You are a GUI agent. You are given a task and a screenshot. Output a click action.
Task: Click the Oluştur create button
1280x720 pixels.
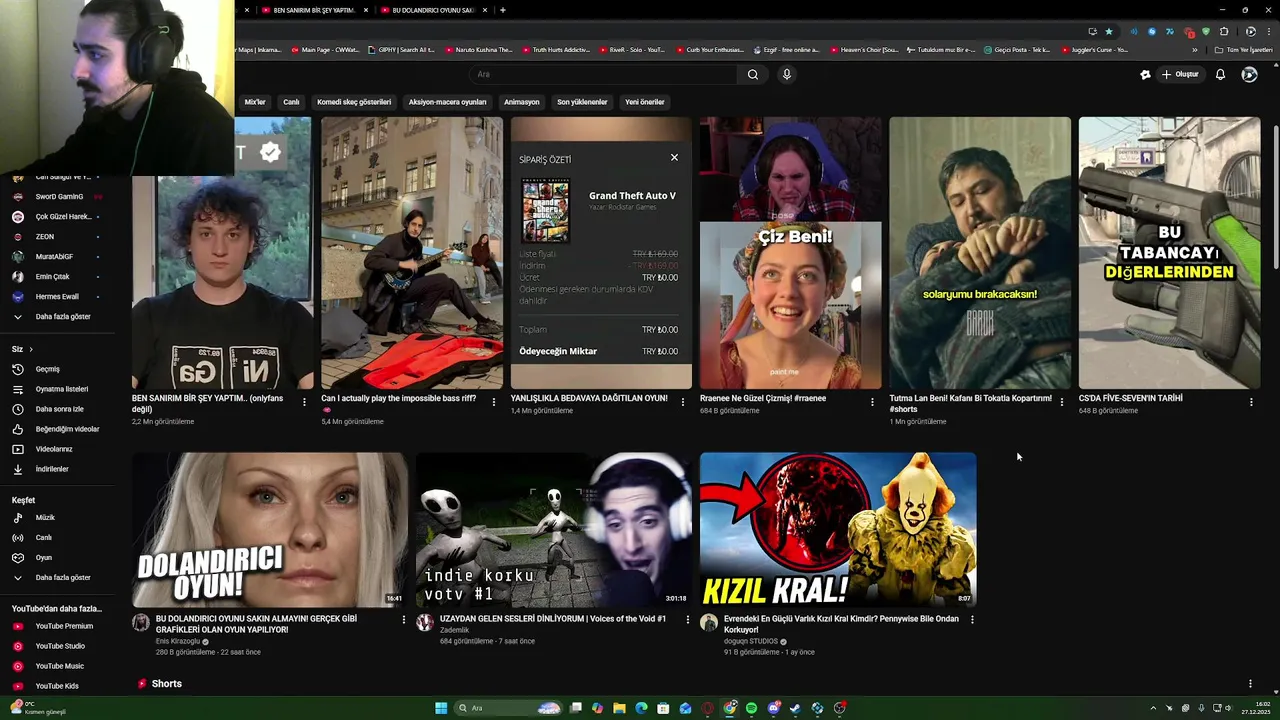pos(1180,74)
